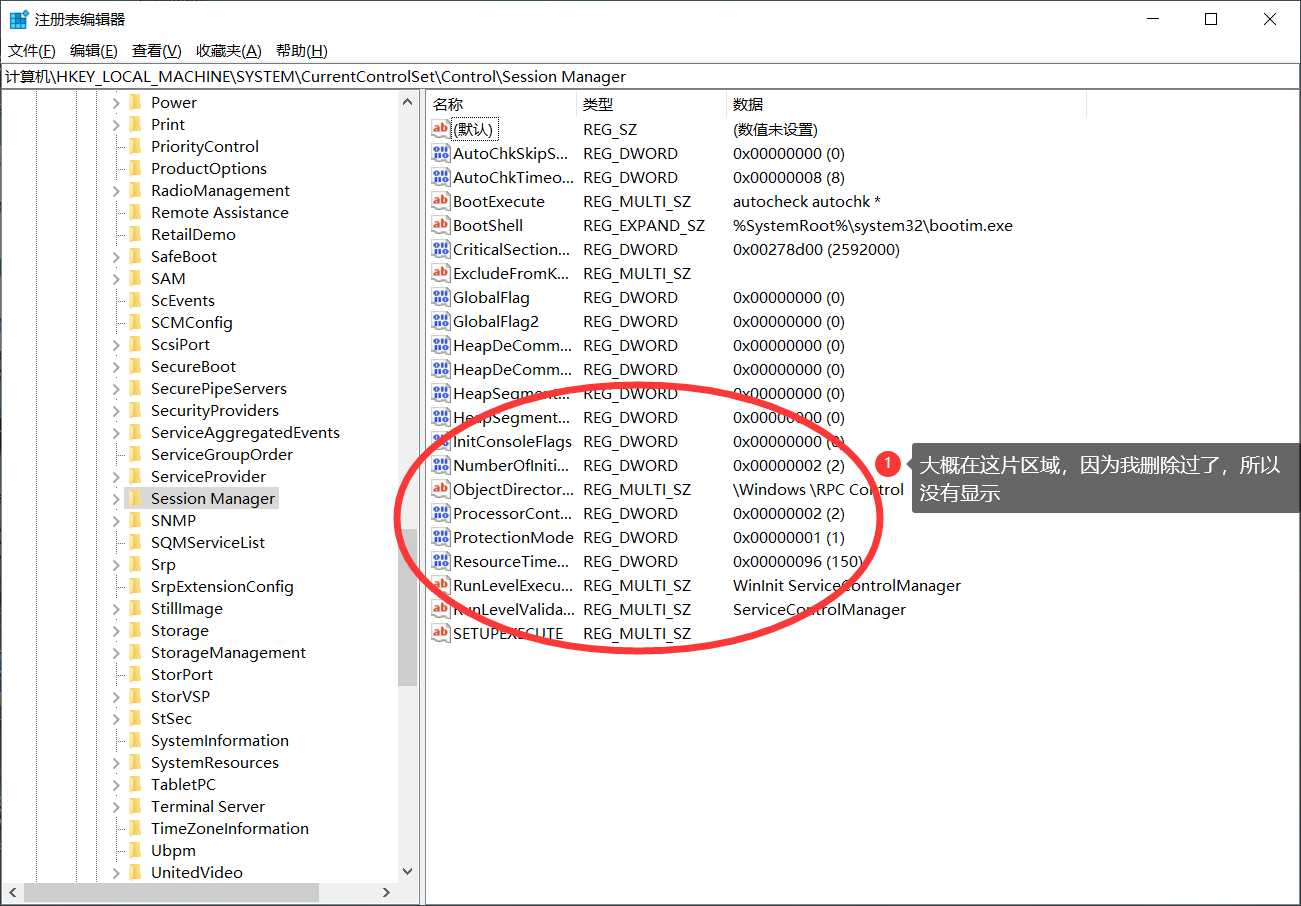Click the ExcludeFromK... value icon
This screenshot has width=1301, height=906.
pyautogui.click(x=441, y=273)
